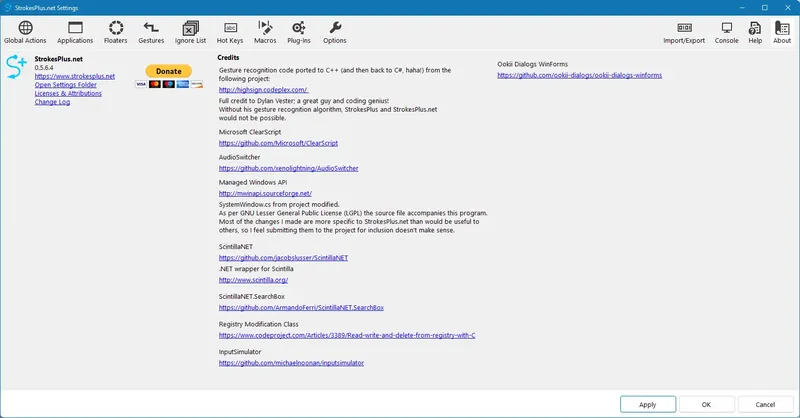Open the Global Actions section

pyautogui.click(x=25, y=32)
